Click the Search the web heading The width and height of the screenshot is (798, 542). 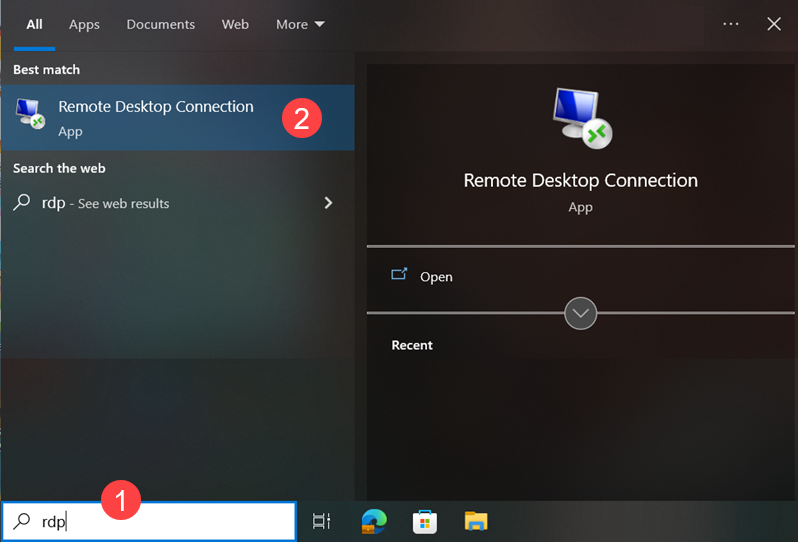click(x=59, y=168)
